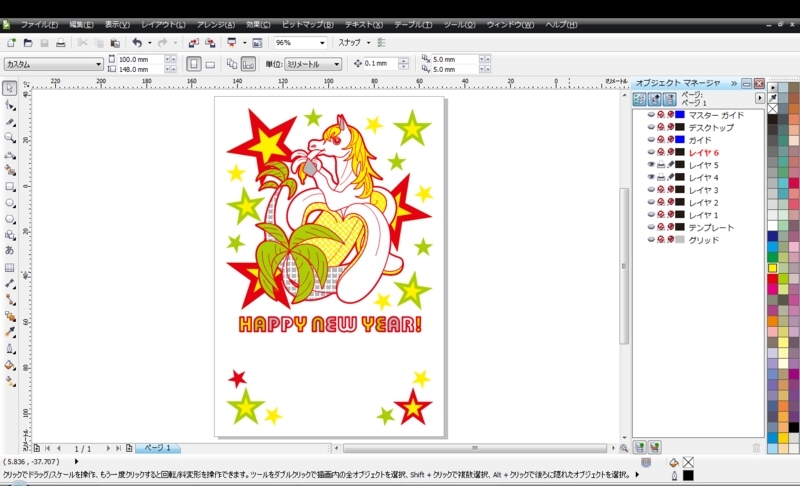This screenshot has width=800, height=486.
Task: Select the Rectangle tool
Action: (10, 187)
